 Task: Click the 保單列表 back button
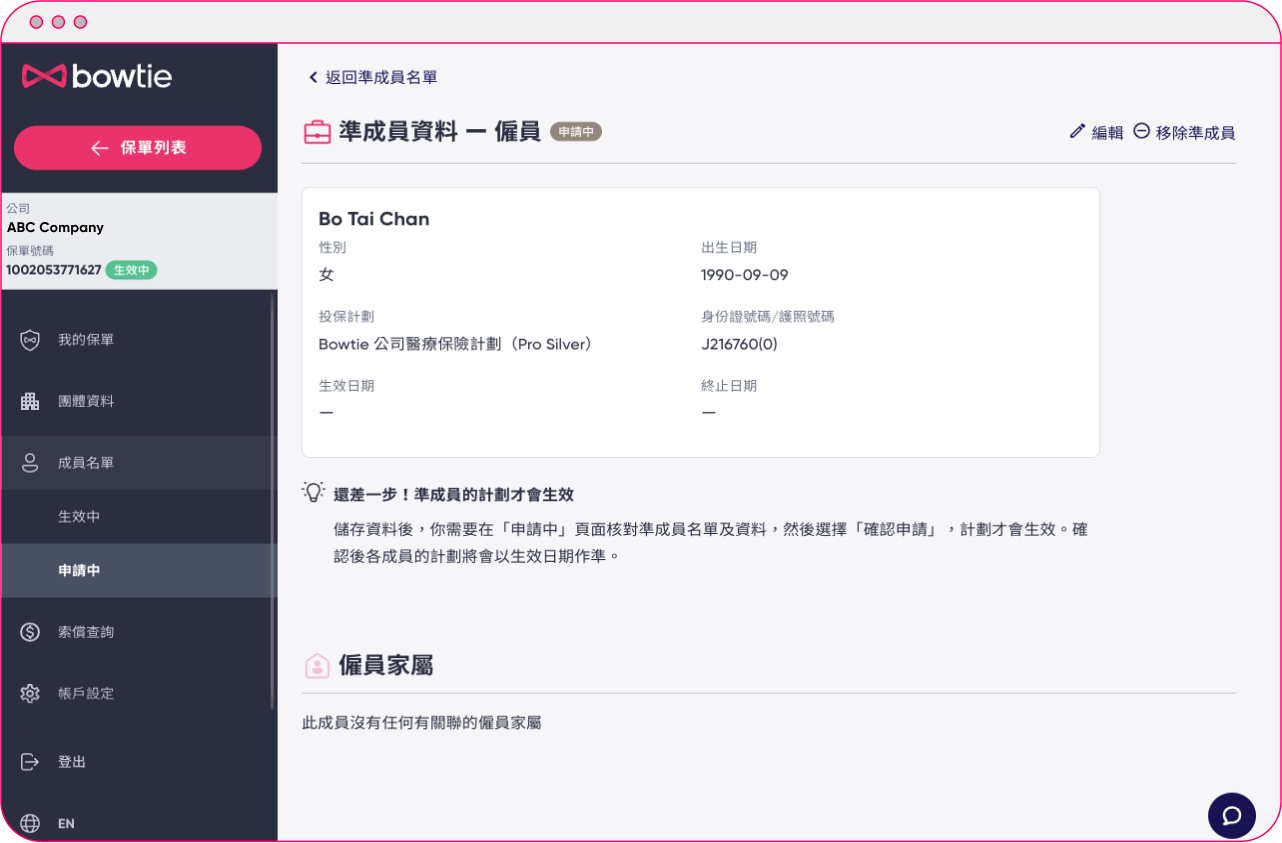[137, 147]
